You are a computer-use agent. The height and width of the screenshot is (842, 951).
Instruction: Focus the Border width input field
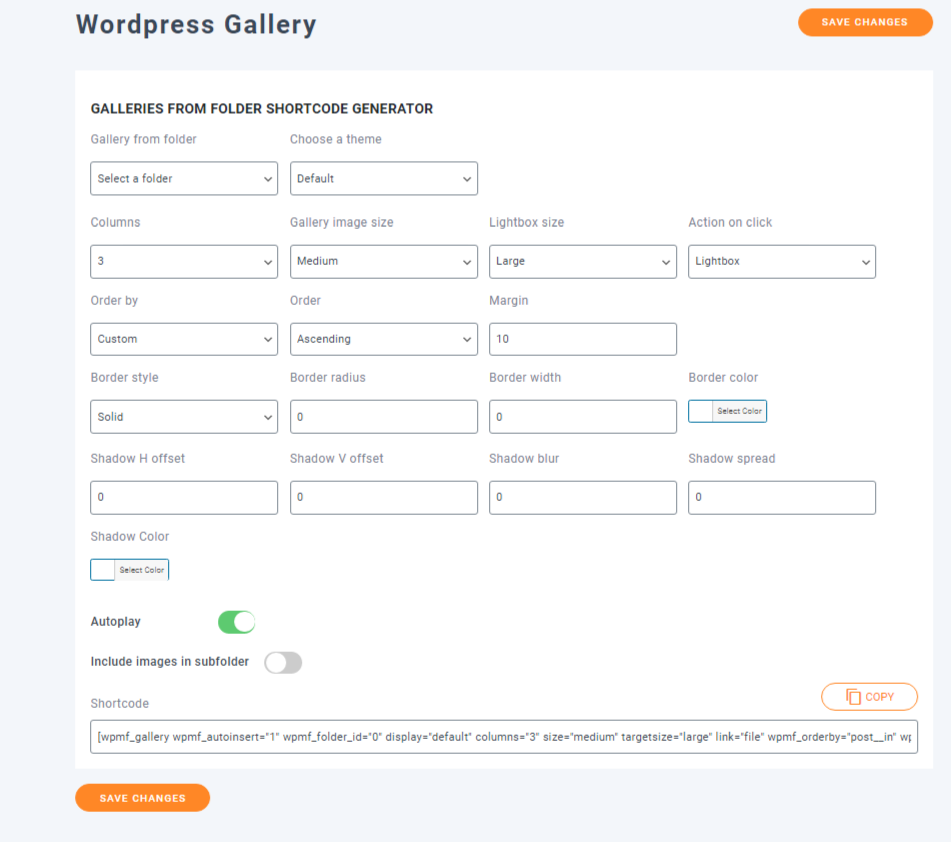583,417
